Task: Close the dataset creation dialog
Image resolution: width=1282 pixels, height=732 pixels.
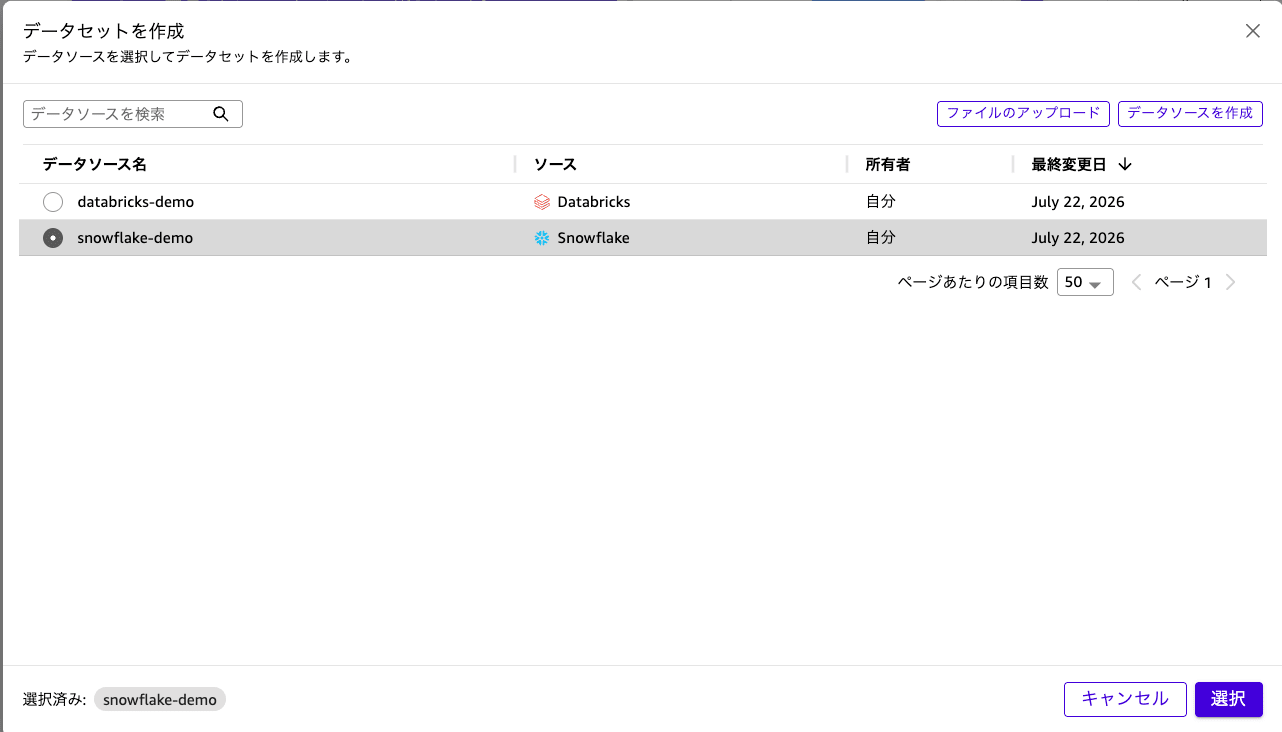Action: tap(1252, 31)
